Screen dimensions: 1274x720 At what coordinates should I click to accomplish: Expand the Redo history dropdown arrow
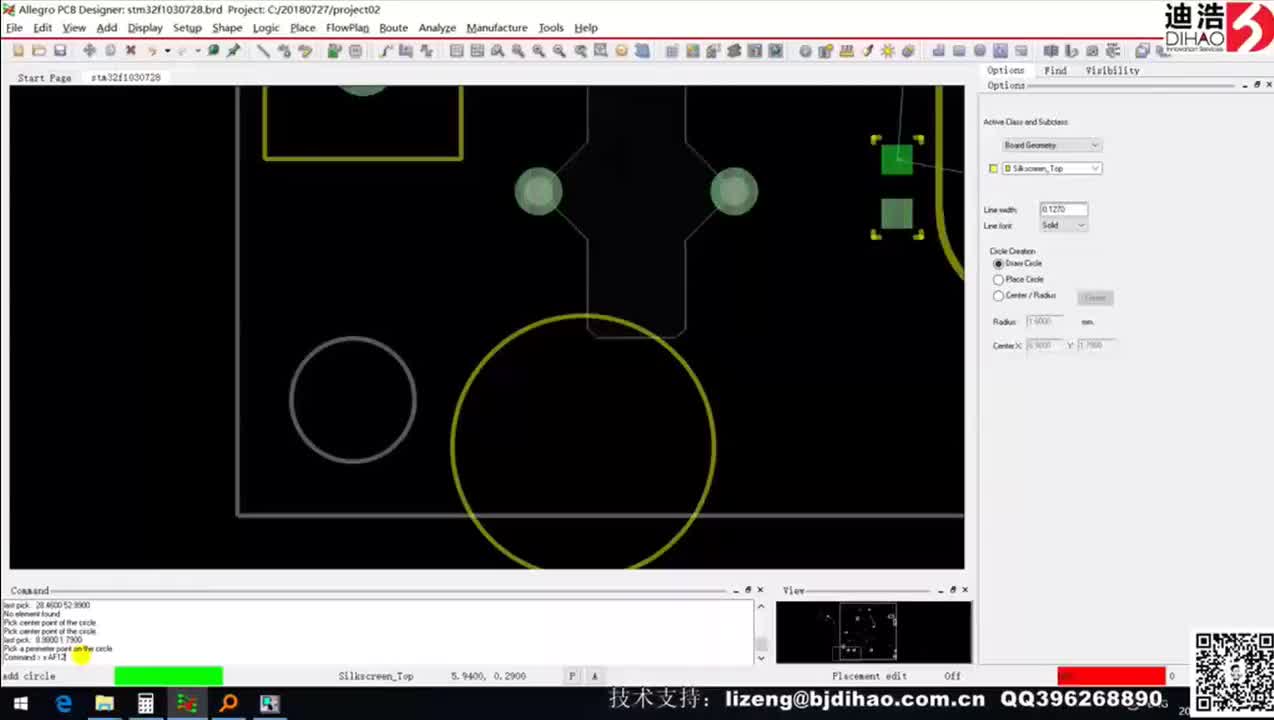coord(198,51)
